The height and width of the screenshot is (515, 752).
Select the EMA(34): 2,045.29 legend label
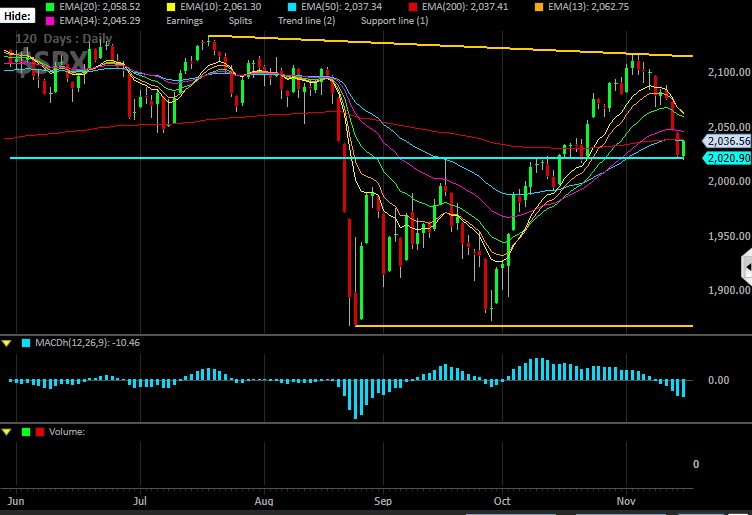(100, 21)
